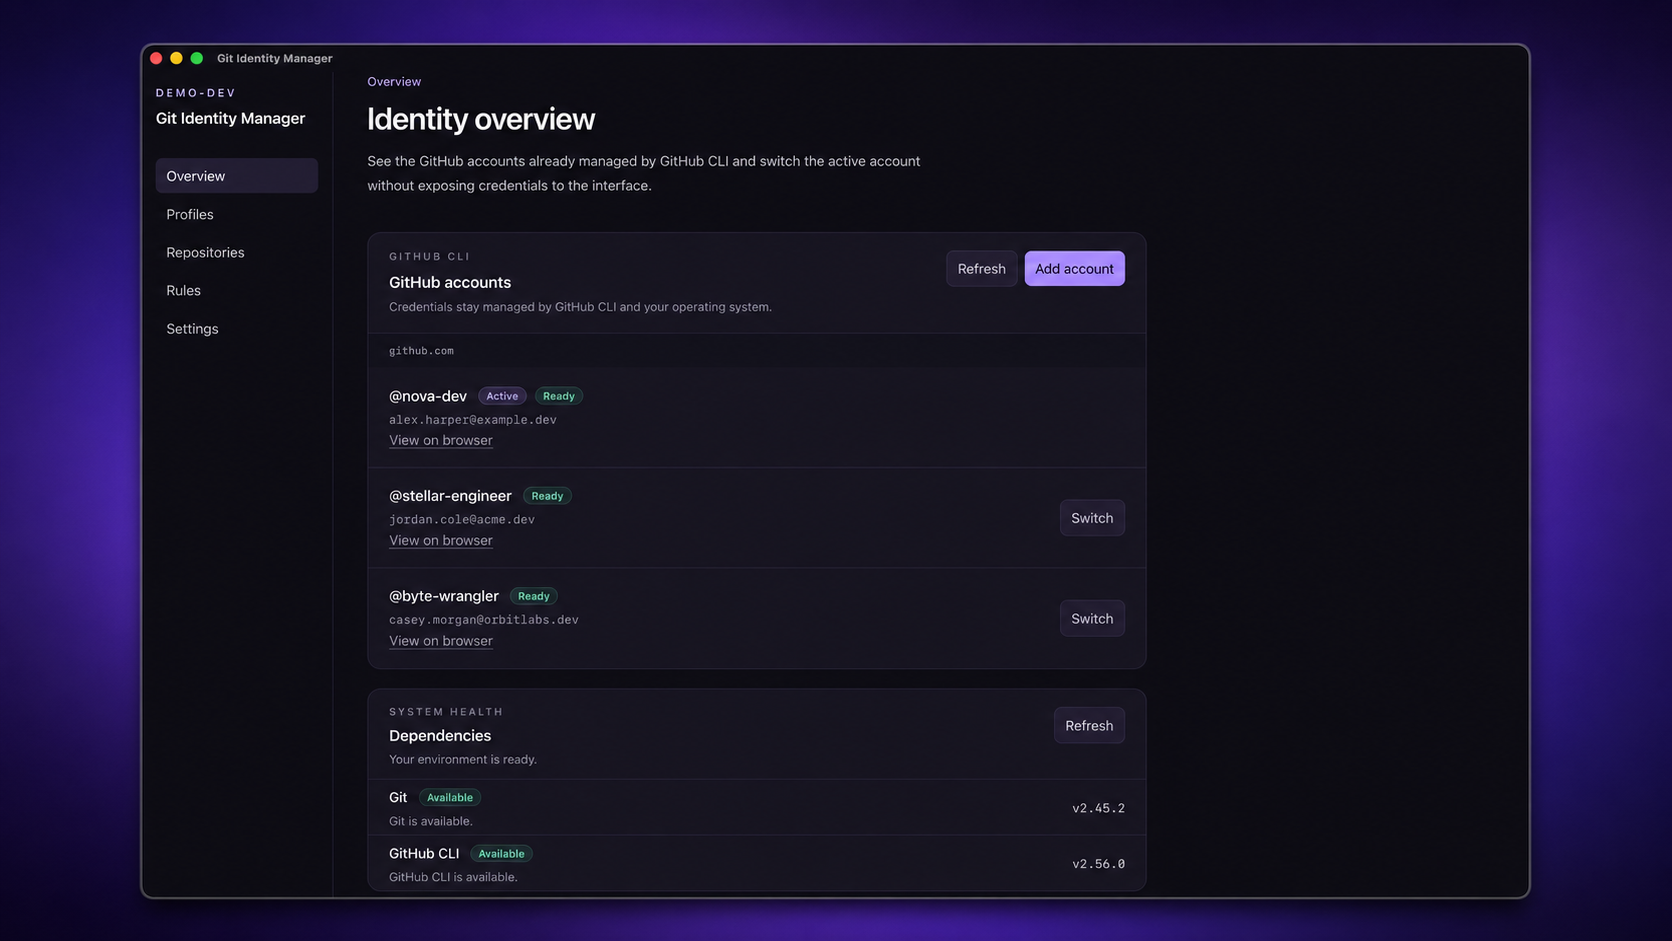The image size is (1672, 941).
Task: Click the Add account button
Action: coord(1074,269)
